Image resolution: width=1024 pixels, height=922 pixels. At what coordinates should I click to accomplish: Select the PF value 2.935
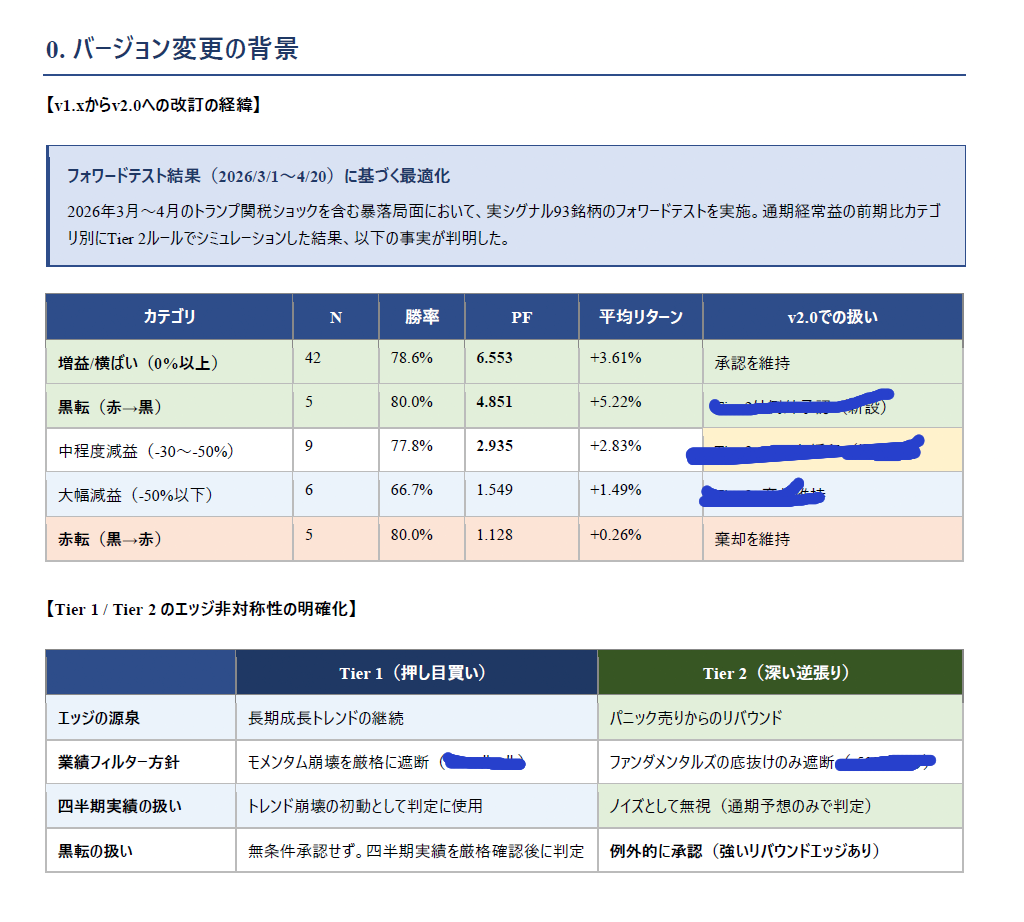[x=494, y=446]
